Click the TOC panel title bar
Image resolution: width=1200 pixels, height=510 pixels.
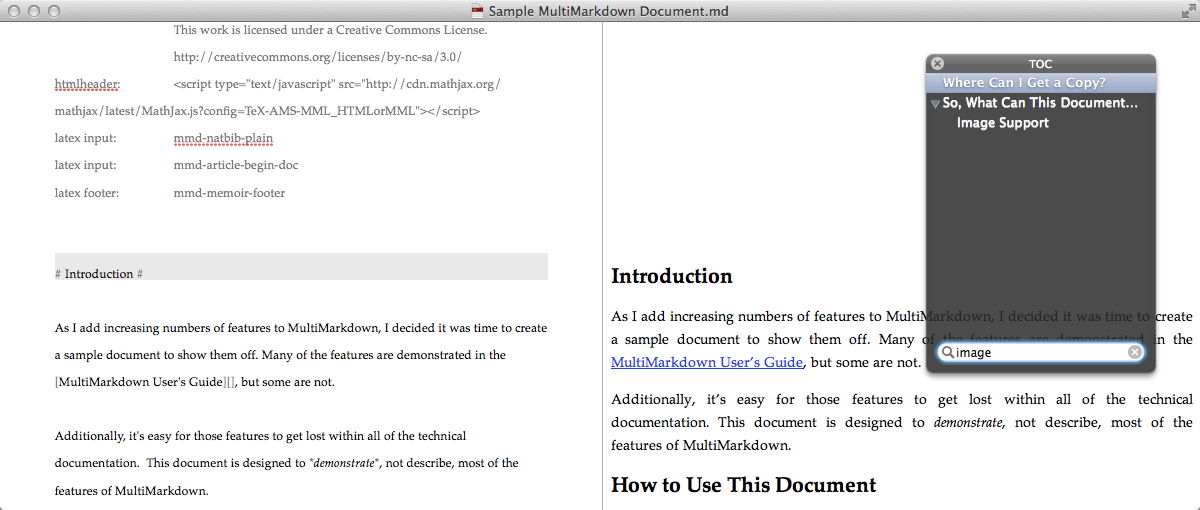(x=1041, y=63)
